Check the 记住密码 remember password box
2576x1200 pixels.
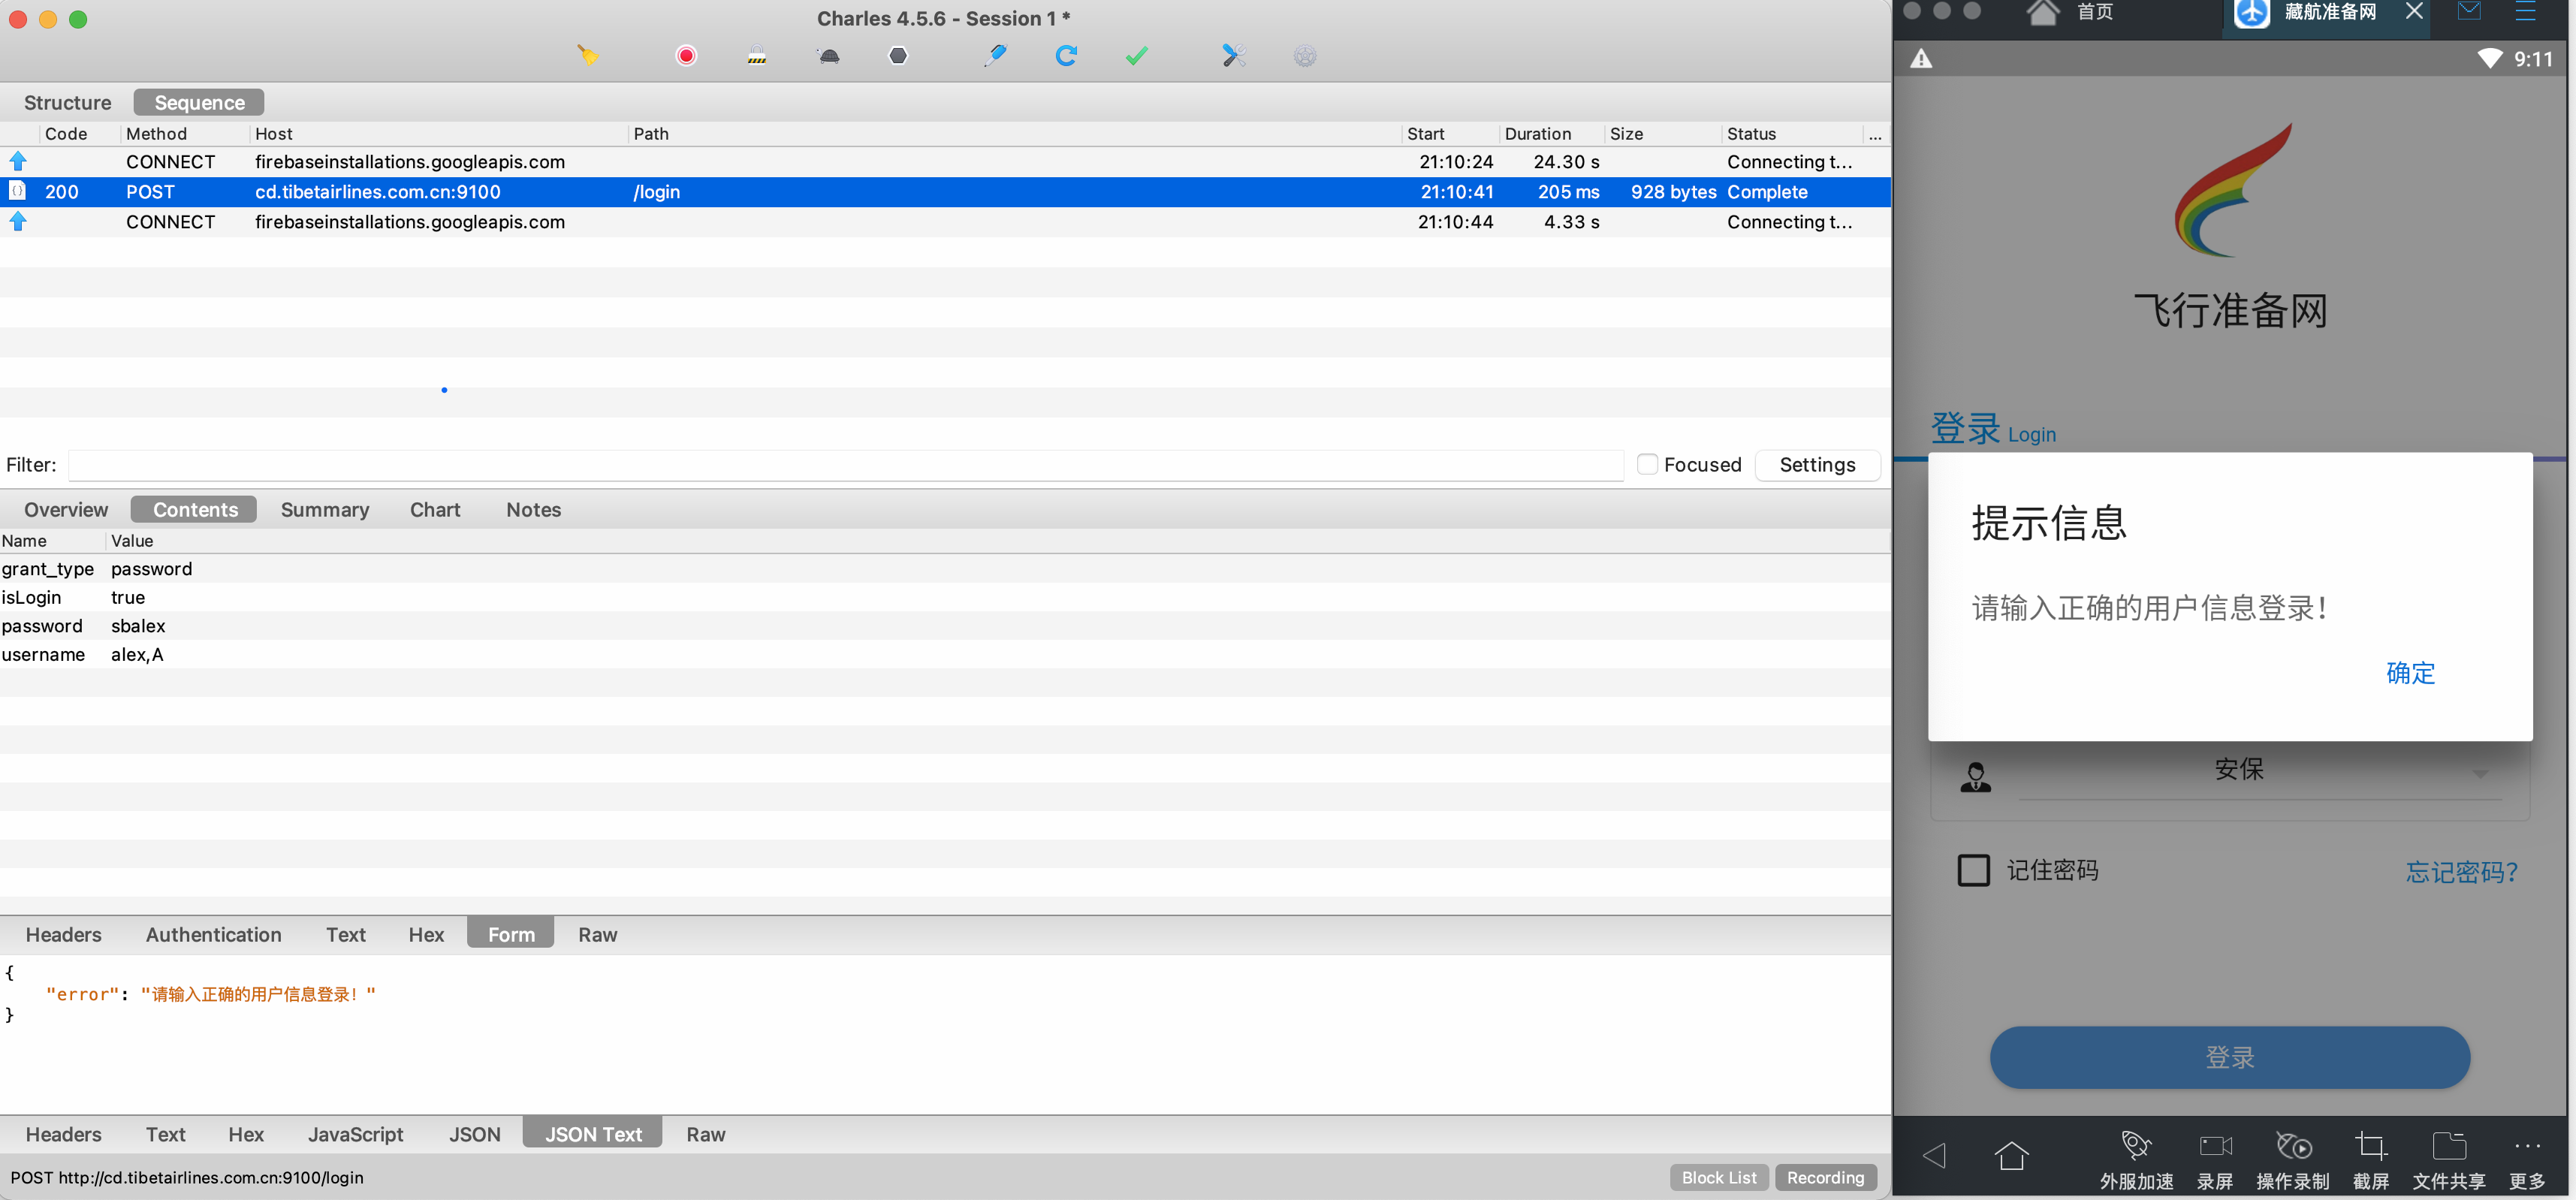[x=1973, y=870]
